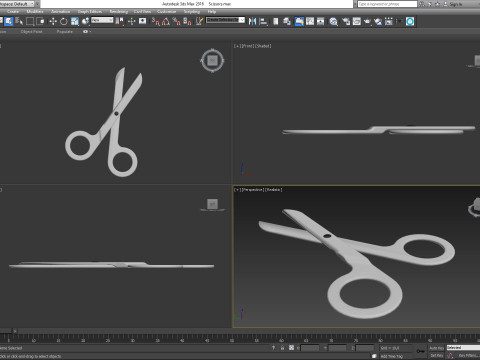Toggle Angle Snap
Viewport: 480px width, 360px height.
(x=166, y=22)
